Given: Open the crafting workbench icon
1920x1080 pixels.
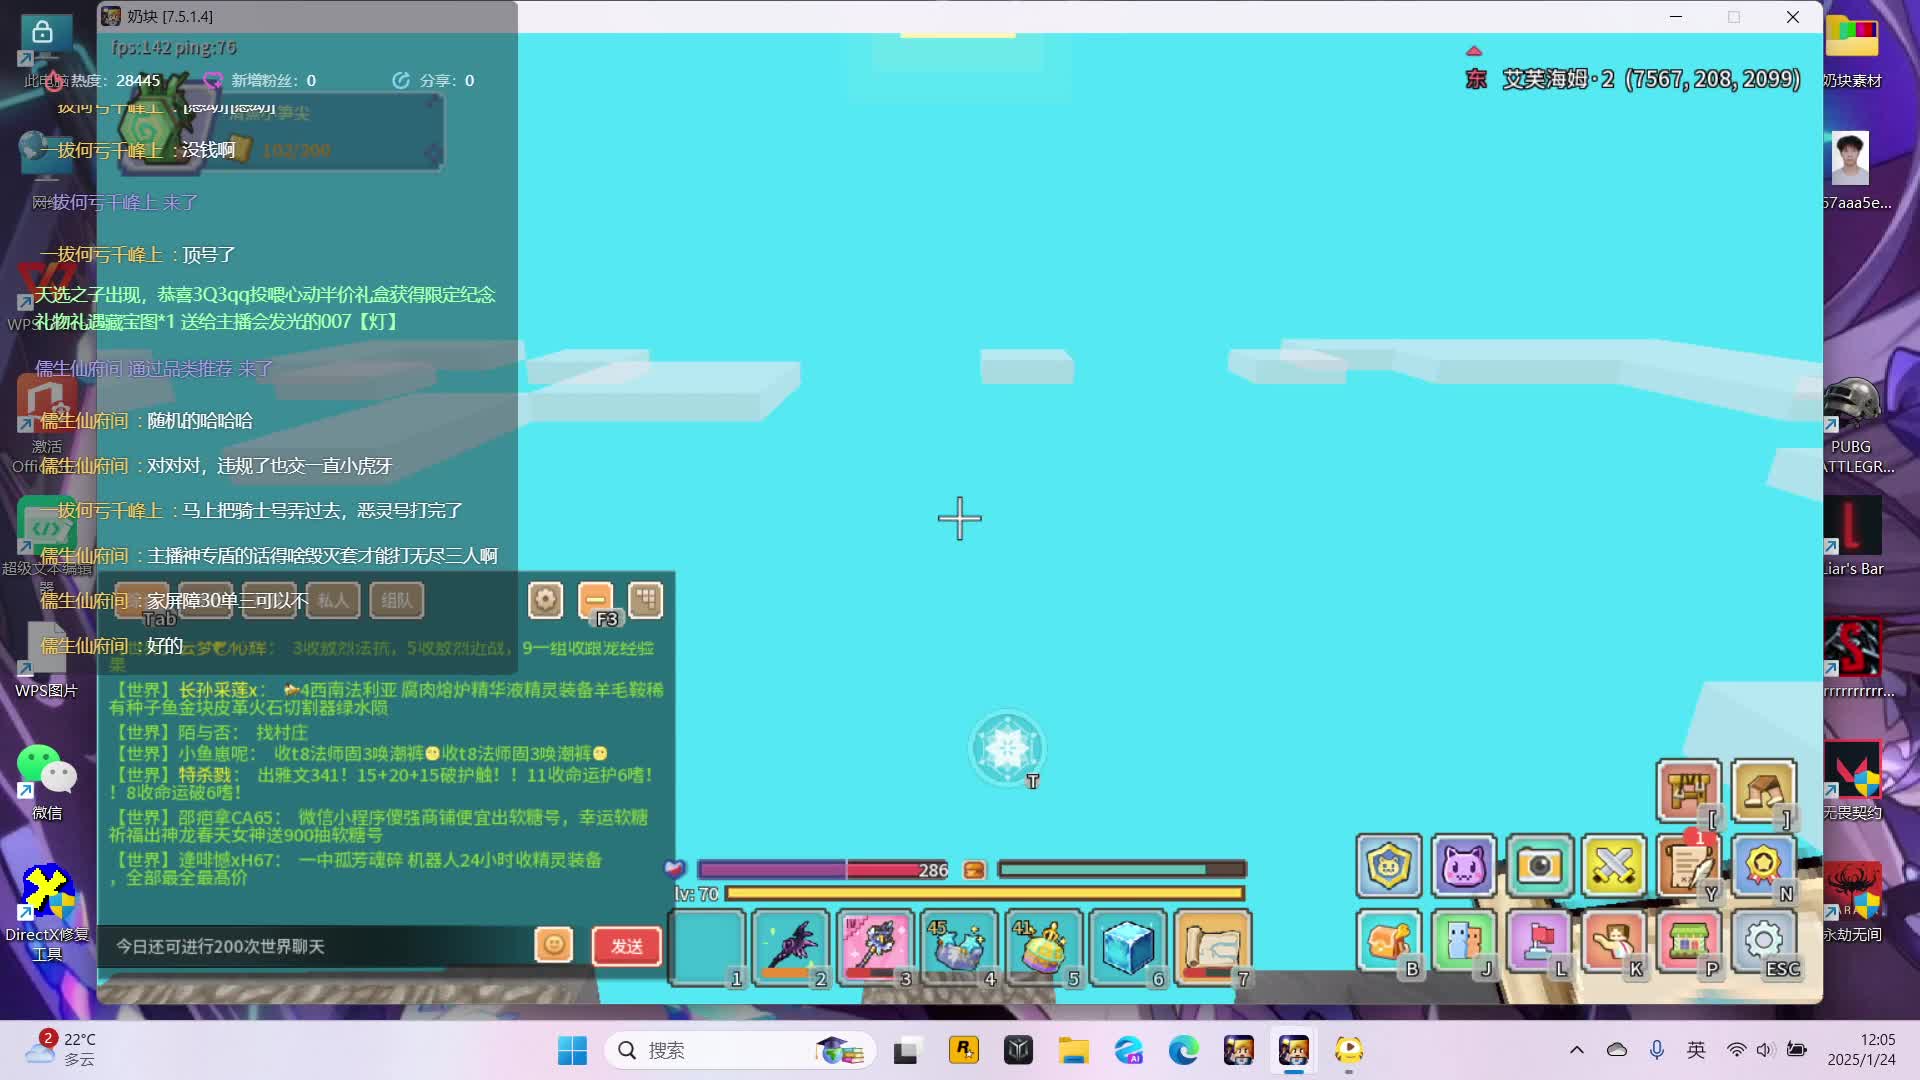Looking at the screenshot, I should [1688, 790].
